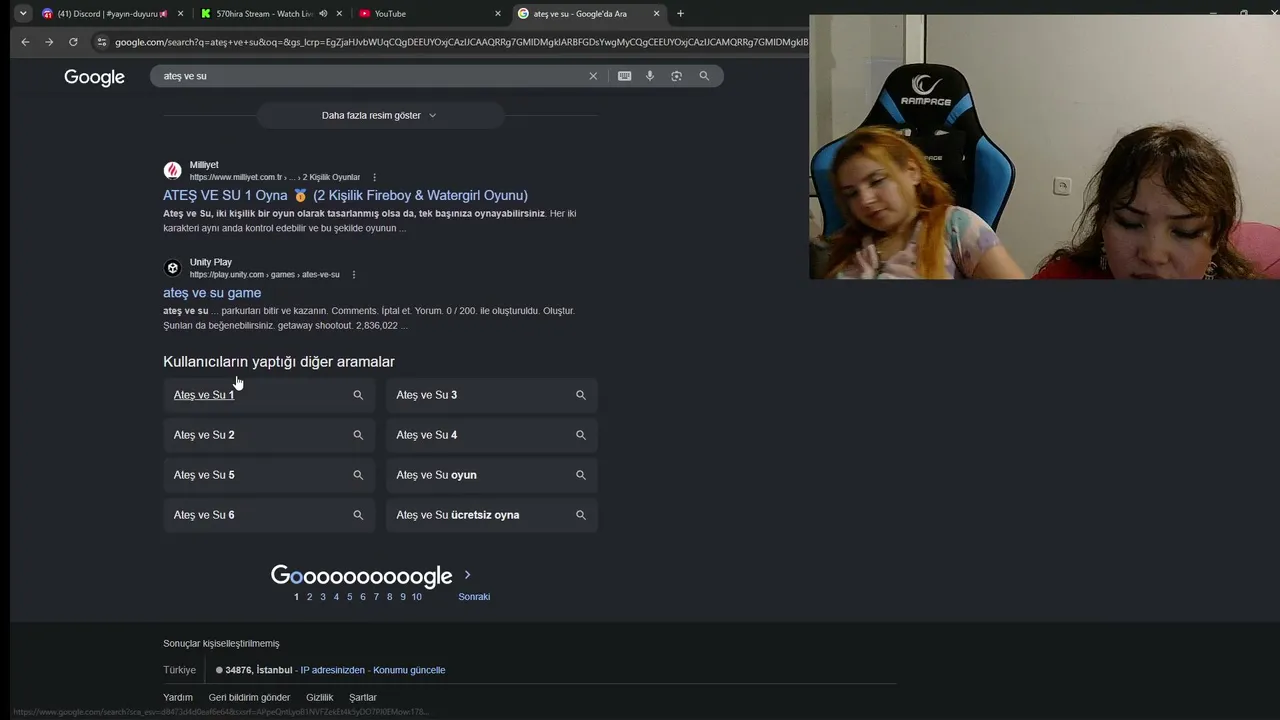1280x720 pixels.
Task: Open a new browser tab
Action: coord(680,14)
